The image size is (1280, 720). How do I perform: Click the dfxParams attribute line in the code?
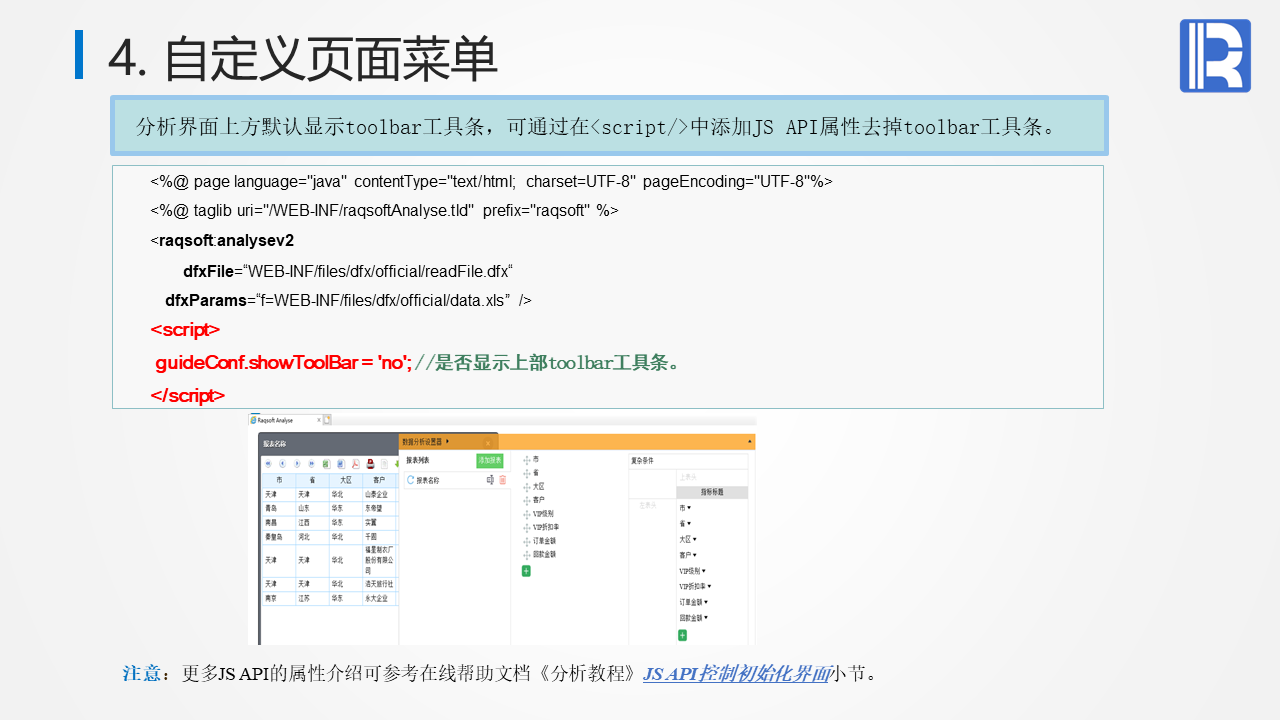348,300
